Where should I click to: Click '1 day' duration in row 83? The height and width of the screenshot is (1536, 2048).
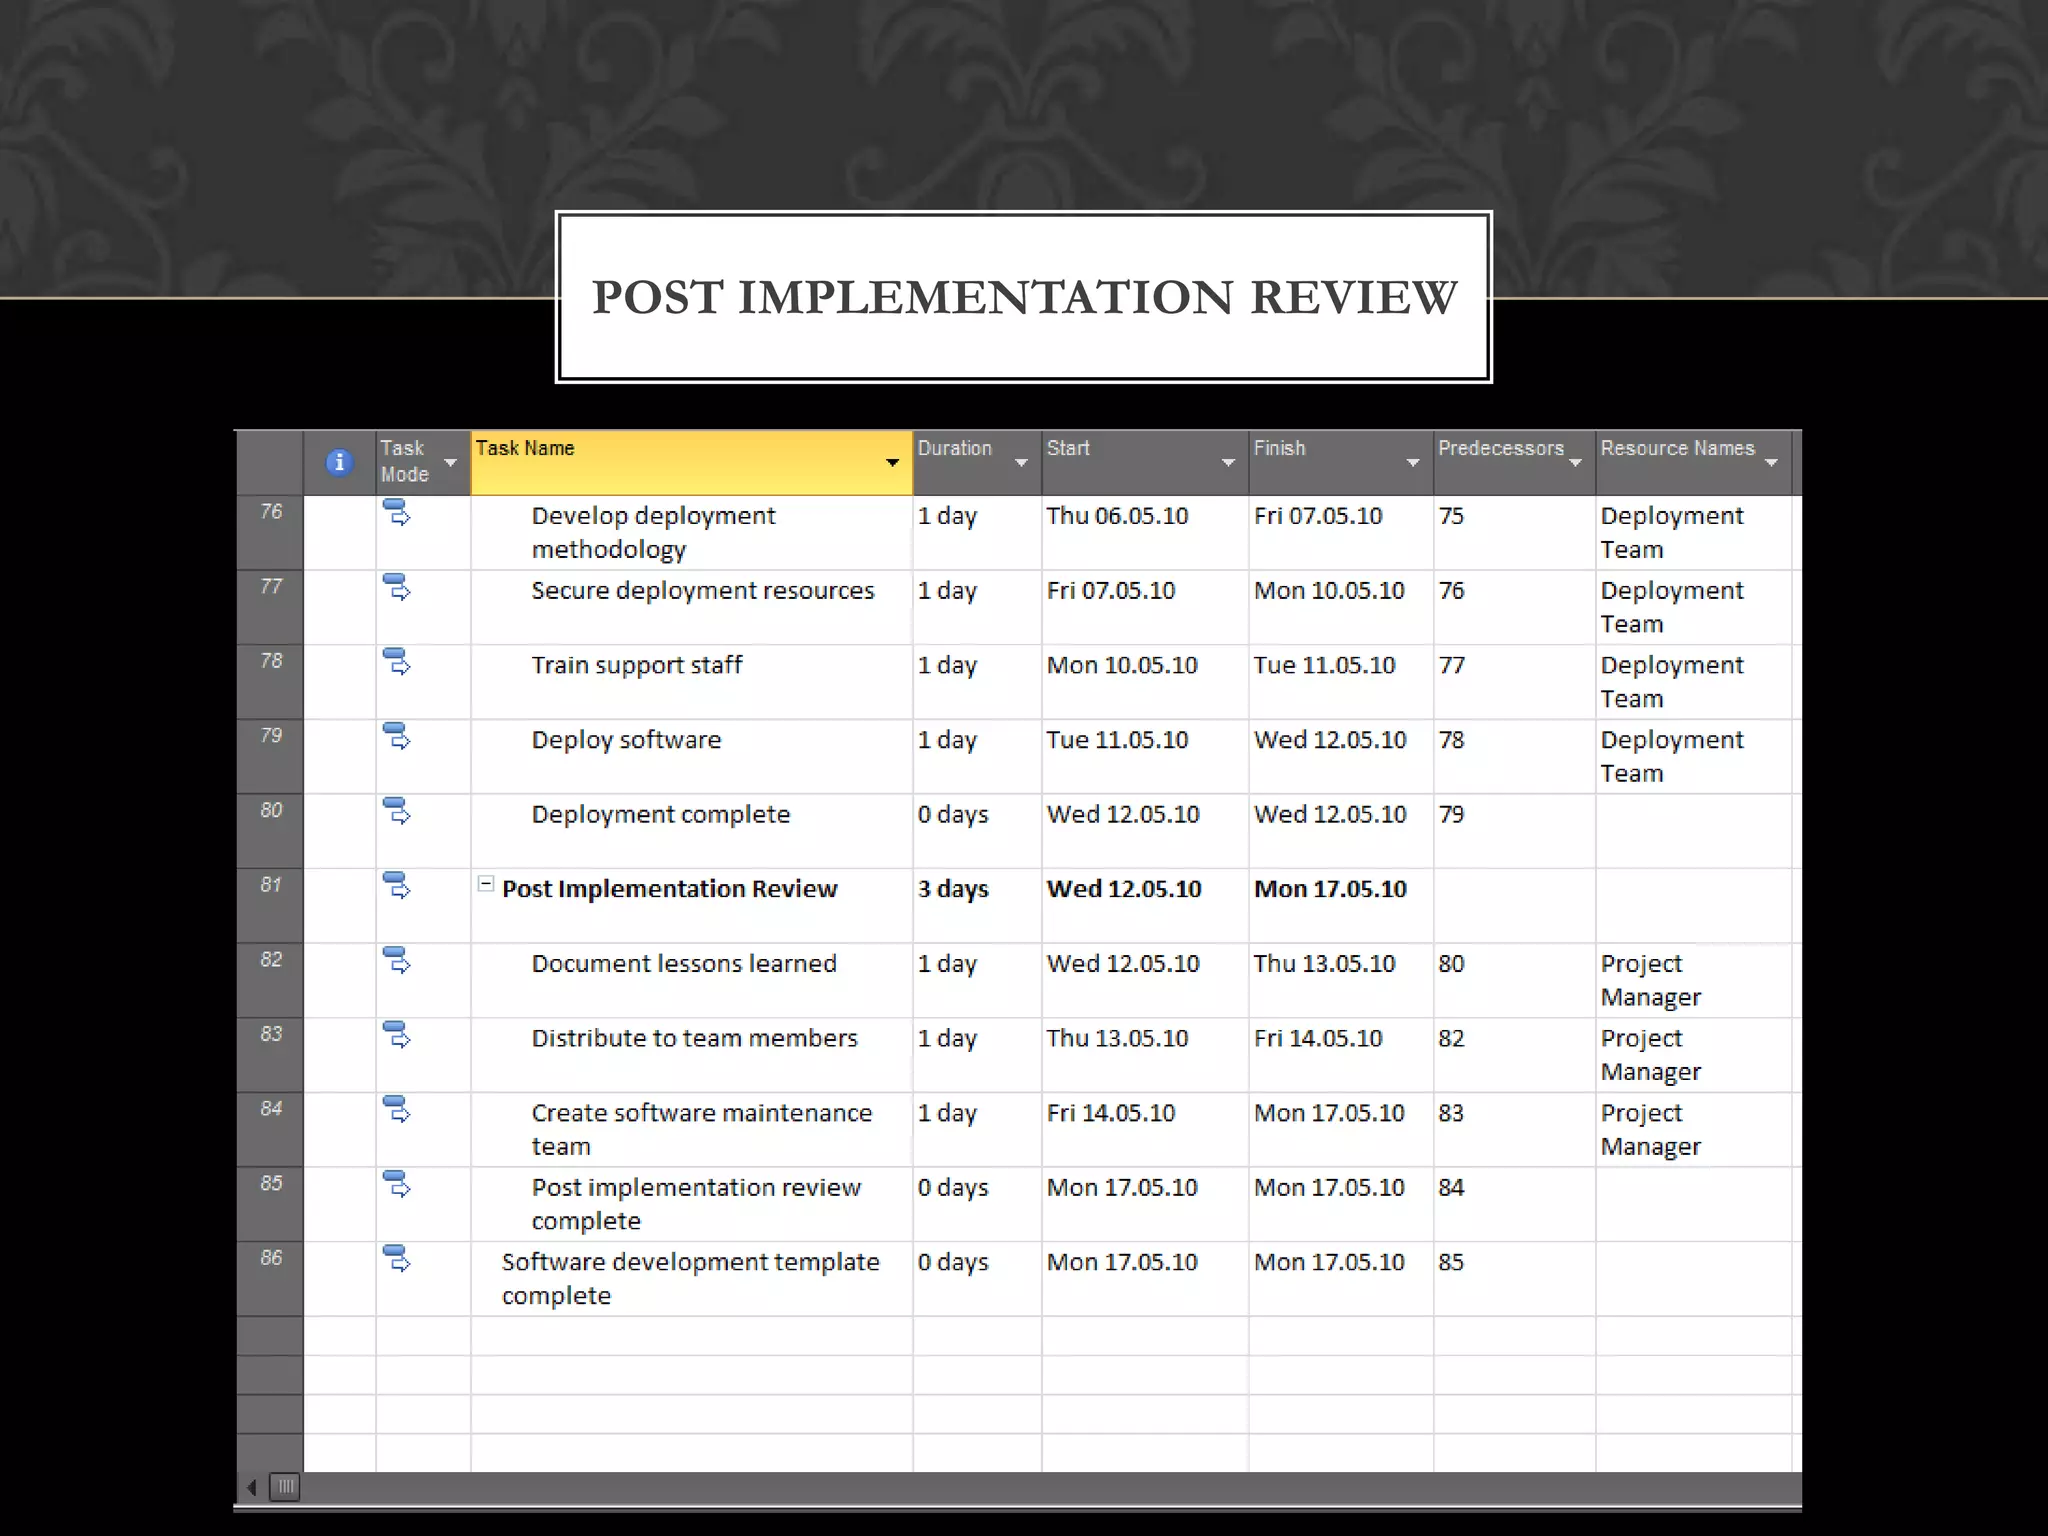click(947, 1038)
